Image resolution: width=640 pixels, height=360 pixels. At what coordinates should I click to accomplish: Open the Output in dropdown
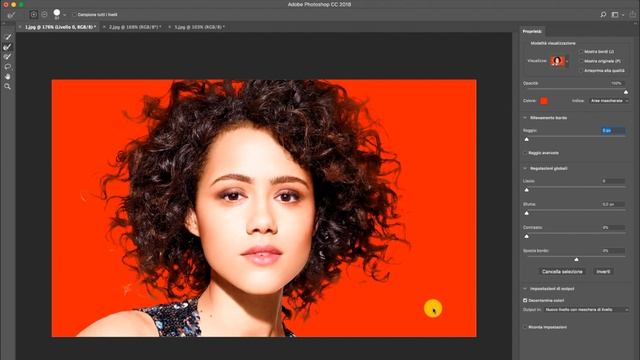tap(586, 310)
